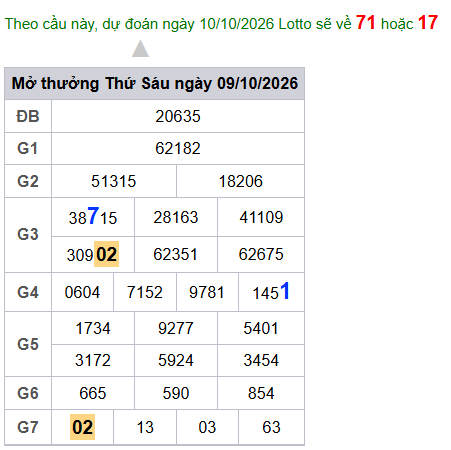Click G3 number 30902 with highlighted 02
The width and height of the screenshot is (451, 450).
pyautogui.click(x=93, y=254)
